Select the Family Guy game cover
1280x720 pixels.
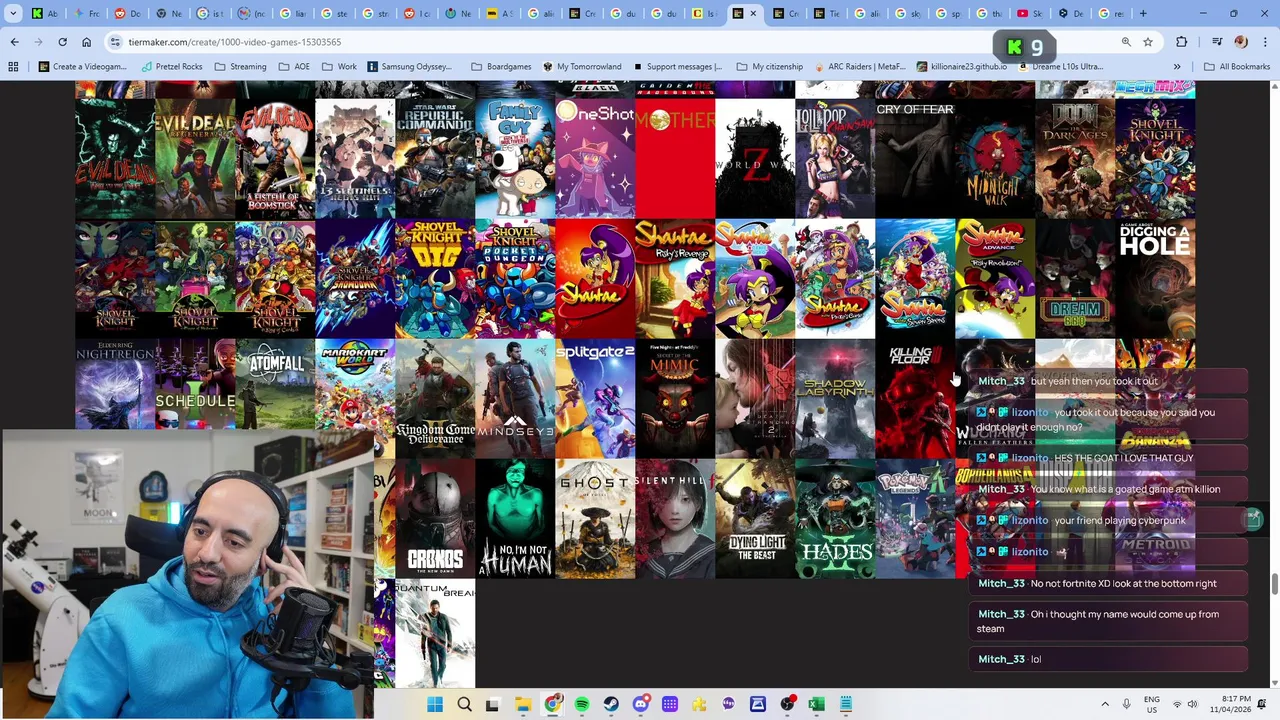515,158
